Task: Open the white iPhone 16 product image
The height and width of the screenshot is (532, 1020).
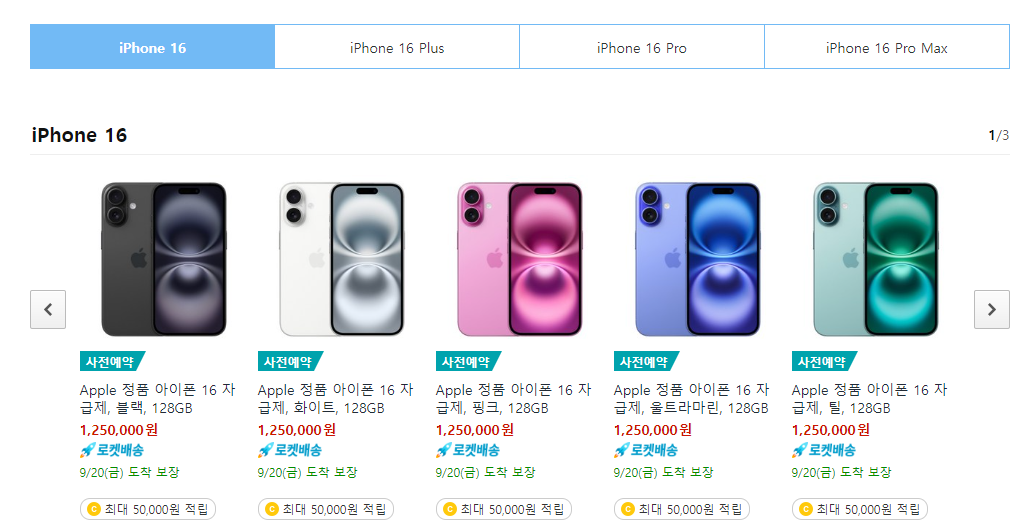Action: pyautogui.click(x=342, y=259)
